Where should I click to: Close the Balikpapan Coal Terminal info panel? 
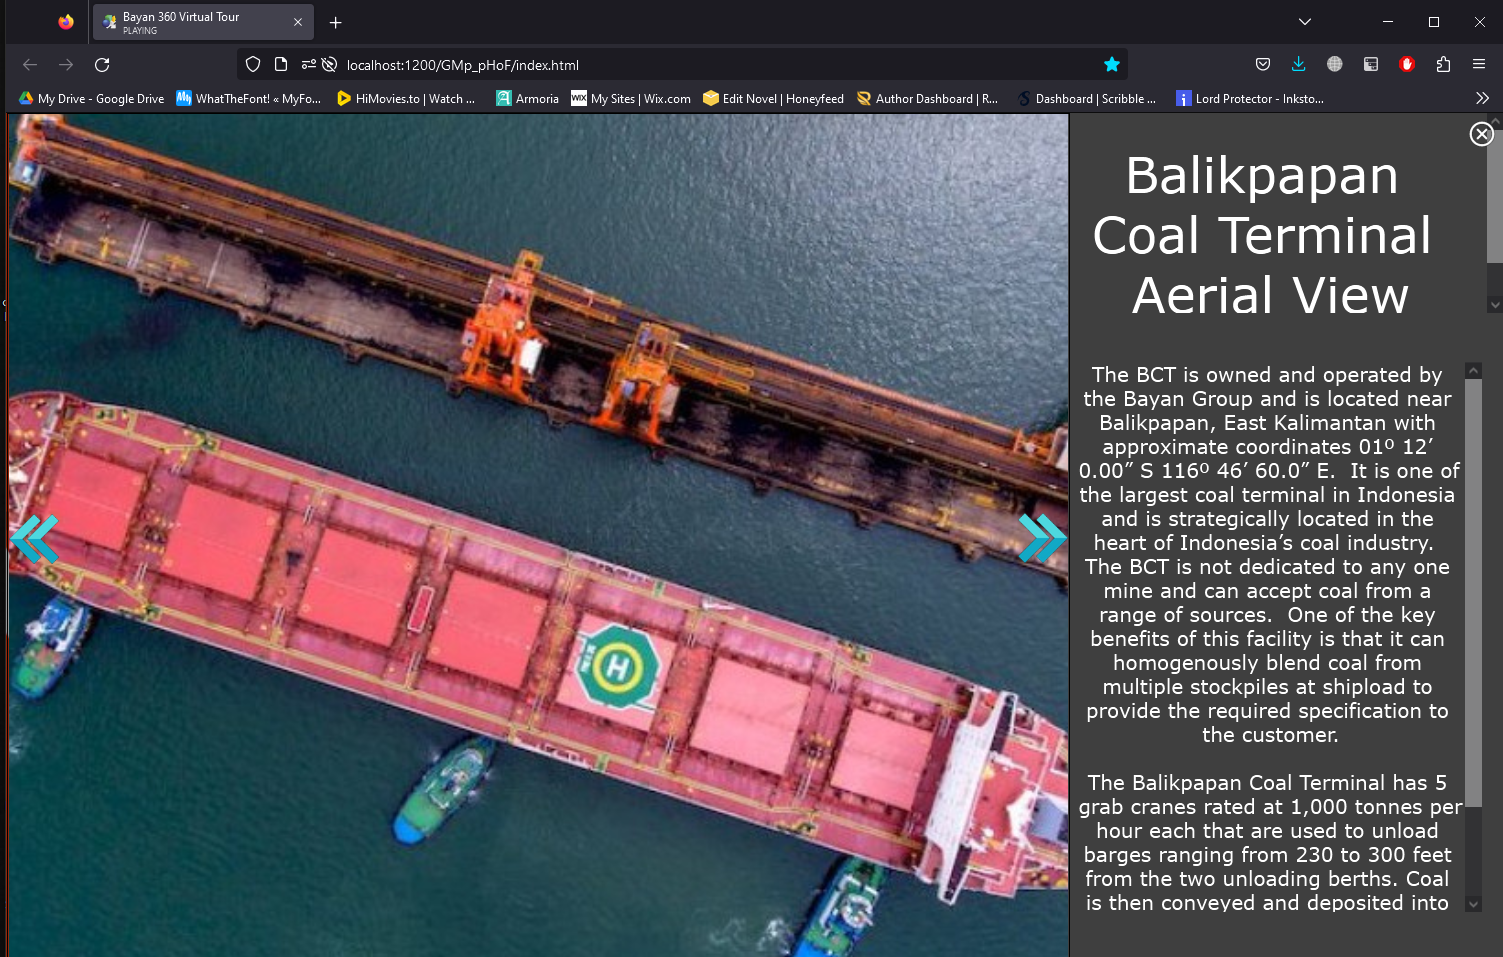(1481, 134)
